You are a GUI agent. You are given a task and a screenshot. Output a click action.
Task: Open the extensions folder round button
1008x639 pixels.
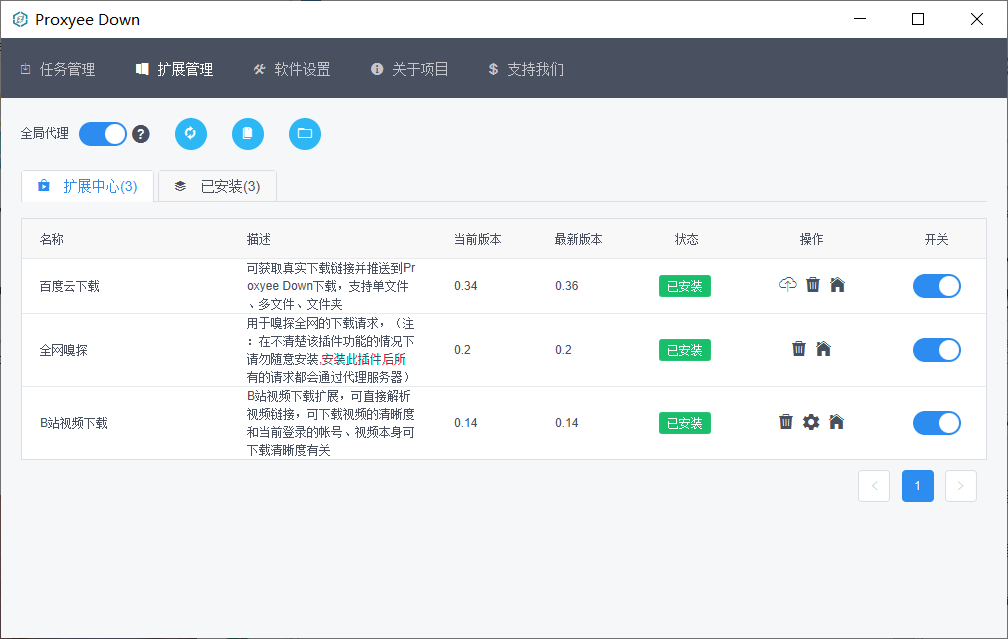(305, 134)
